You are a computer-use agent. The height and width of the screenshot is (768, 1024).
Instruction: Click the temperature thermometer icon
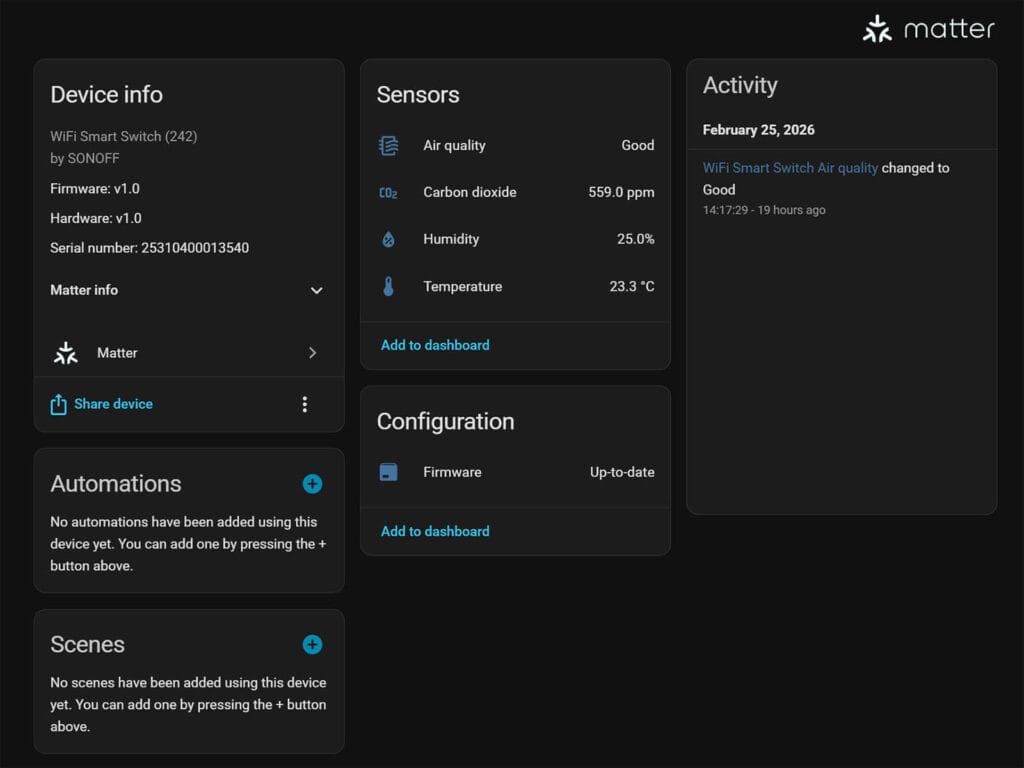pos(389,287)
